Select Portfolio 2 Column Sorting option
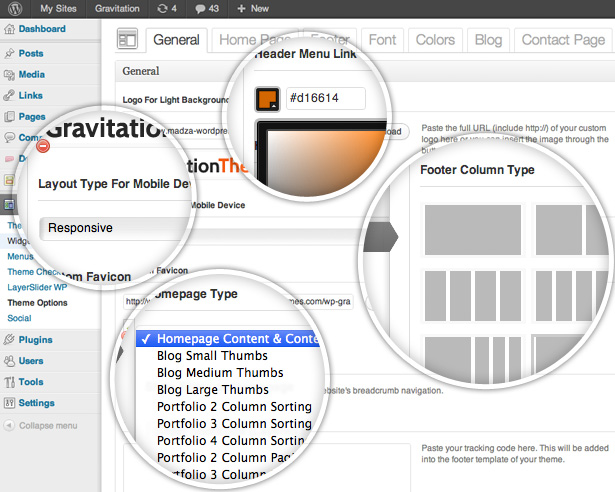The width and height of the screenshot is (615, 492). pos(234,406)
